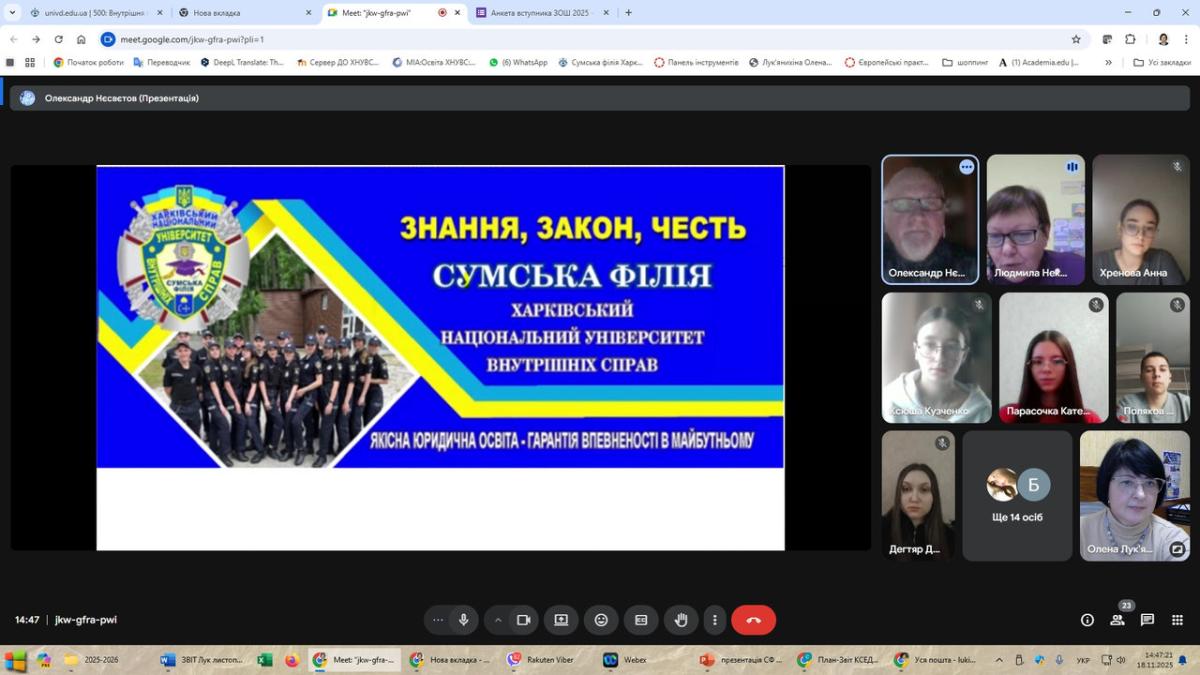Toggle closed captions in the meeting
Image resolution: width=1200 pixels, height=675 pixels.
point(641,620)
